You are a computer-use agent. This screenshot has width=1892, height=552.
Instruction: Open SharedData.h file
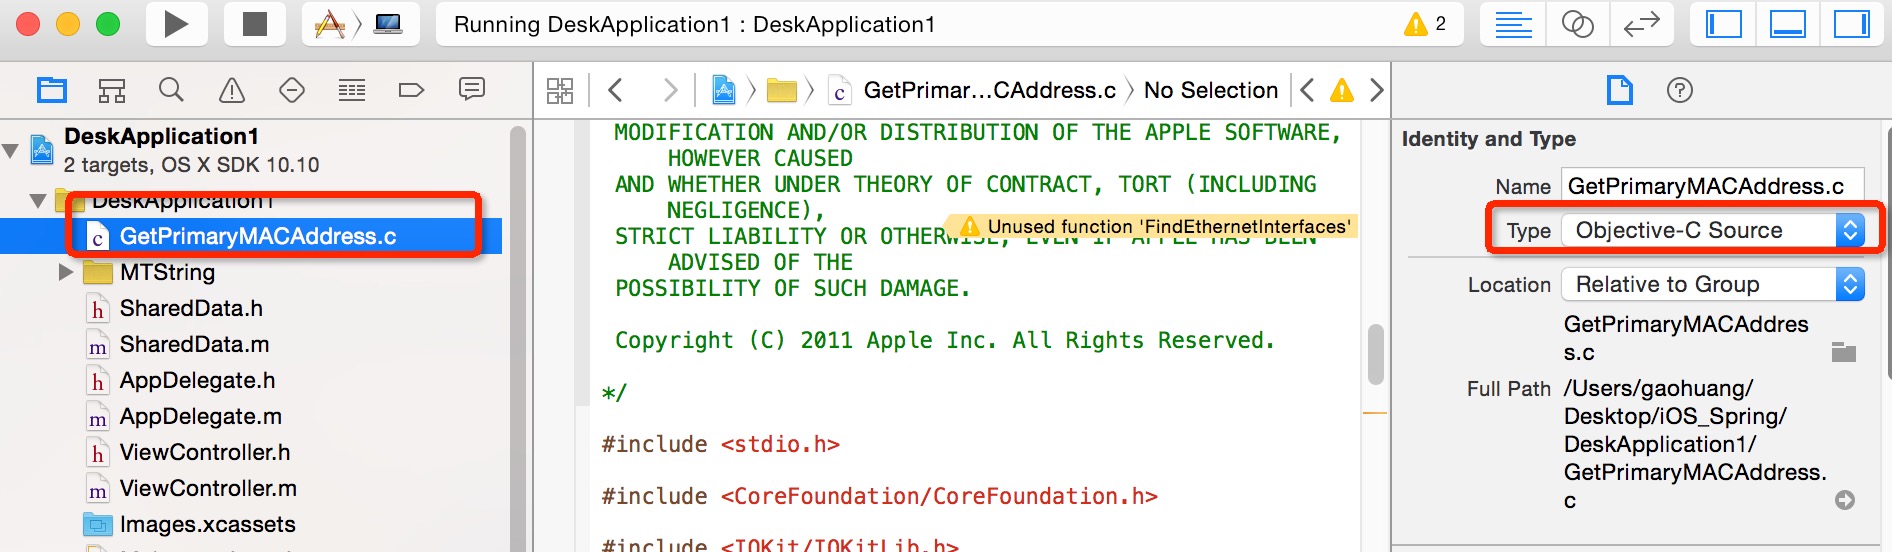tap(191, 308)
